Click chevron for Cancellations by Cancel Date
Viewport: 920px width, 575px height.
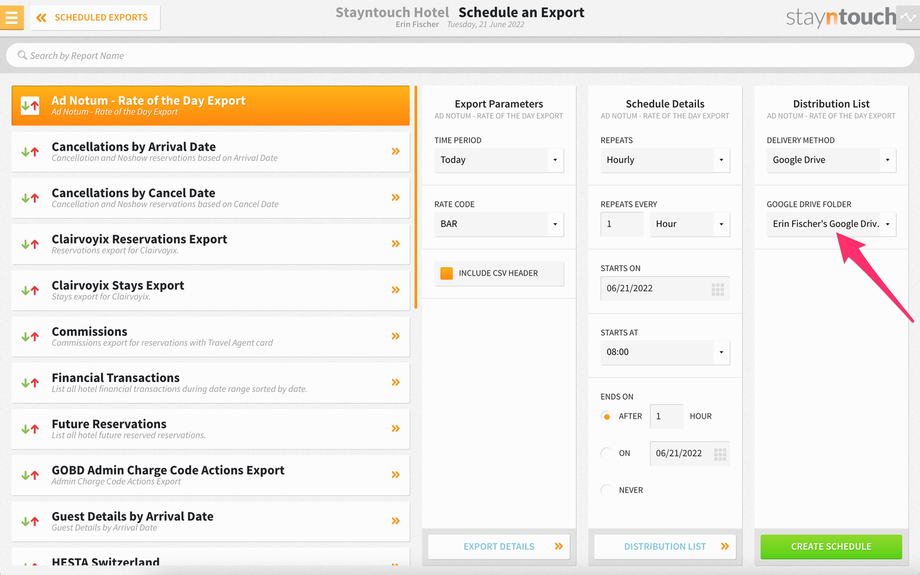[395, 198]
